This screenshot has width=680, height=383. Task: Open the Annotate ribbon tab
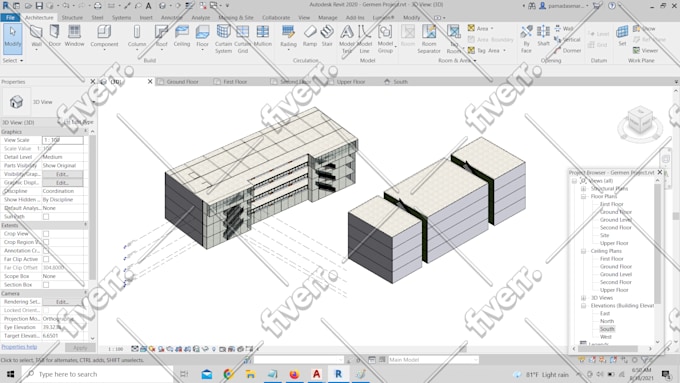point(172,17)
